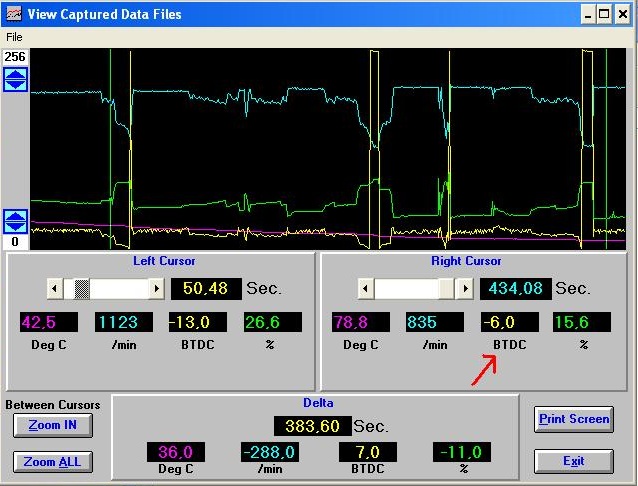Click Right Cursor temperature value 78,8

click(x=361, y=322)
